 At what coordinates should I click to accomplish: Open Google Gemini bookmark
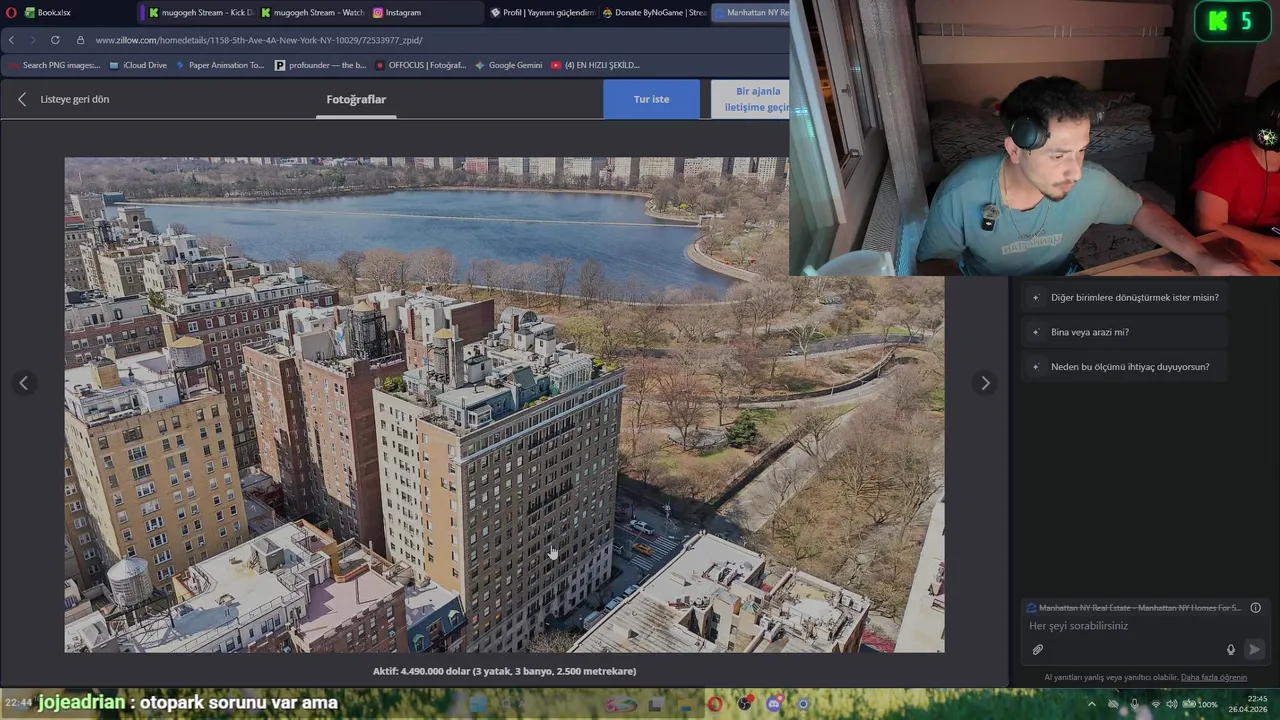509,65
